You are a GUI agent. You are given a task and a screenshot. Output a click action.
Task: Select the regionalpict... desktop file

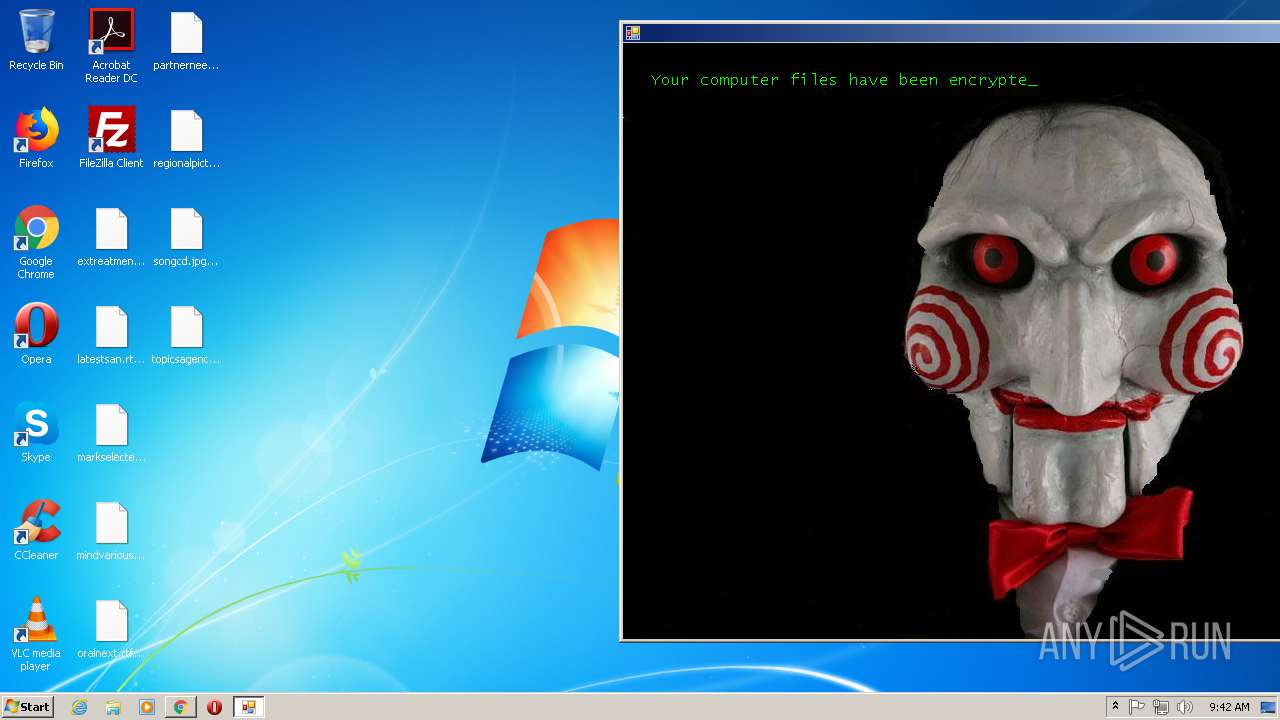click(186, 139)
